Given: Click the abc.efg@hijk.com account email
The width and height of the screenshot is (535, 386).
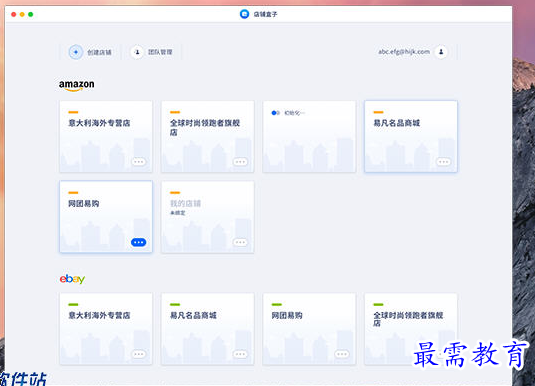Looking at the screenshot, I should (x=404, y=52).
